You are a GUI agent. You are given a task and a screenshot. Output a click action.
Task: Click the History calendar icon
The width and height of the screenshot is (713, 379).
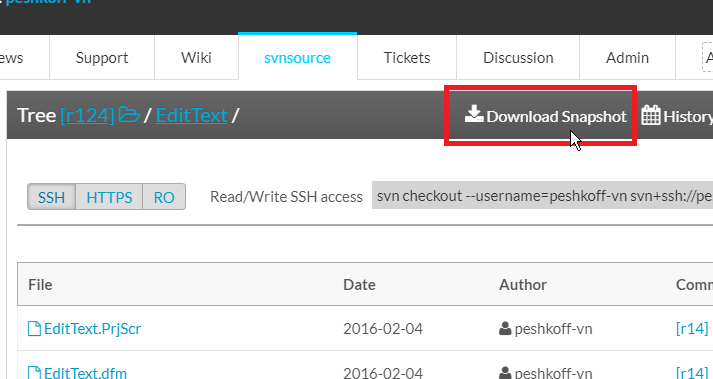pos(651,115)
